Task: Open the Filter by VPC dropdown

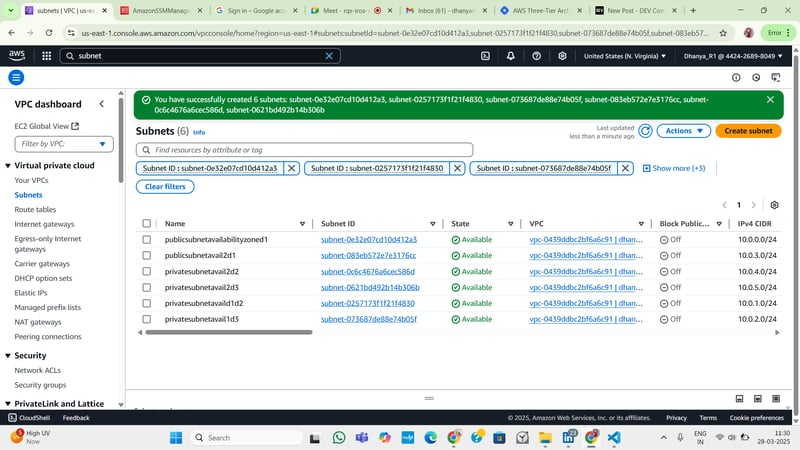Action: (64, 144)
